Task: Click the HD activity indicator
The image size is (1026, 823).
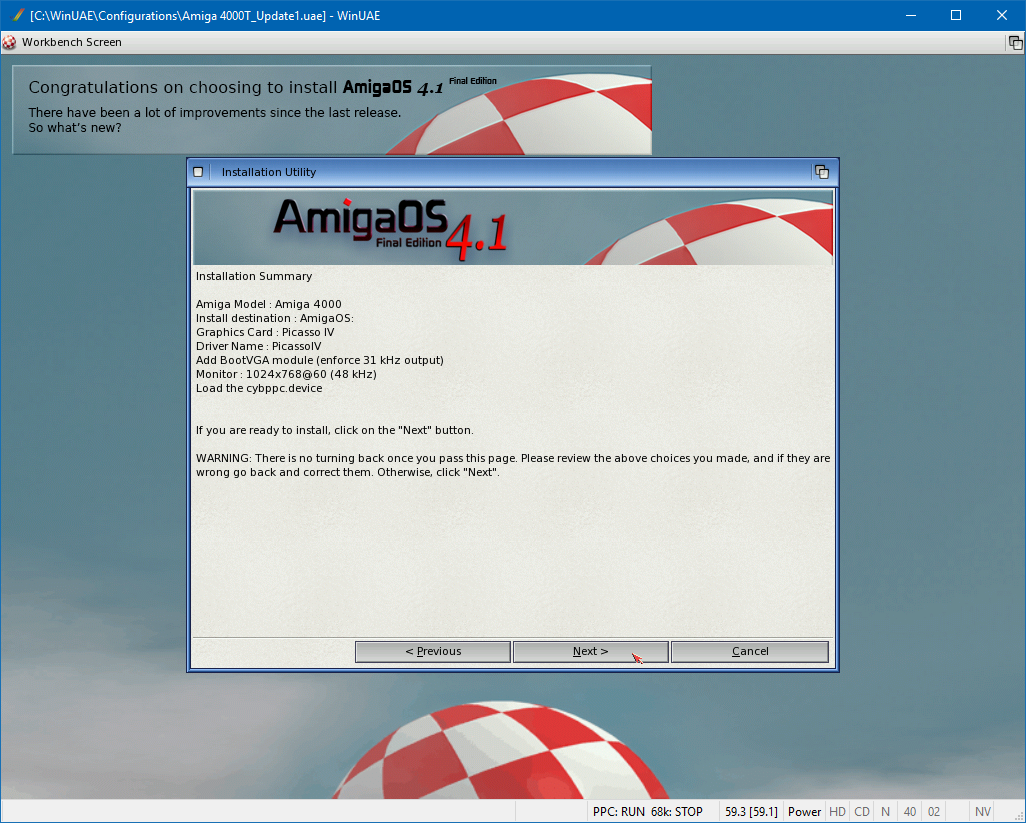Action: [x=837, y=812]
